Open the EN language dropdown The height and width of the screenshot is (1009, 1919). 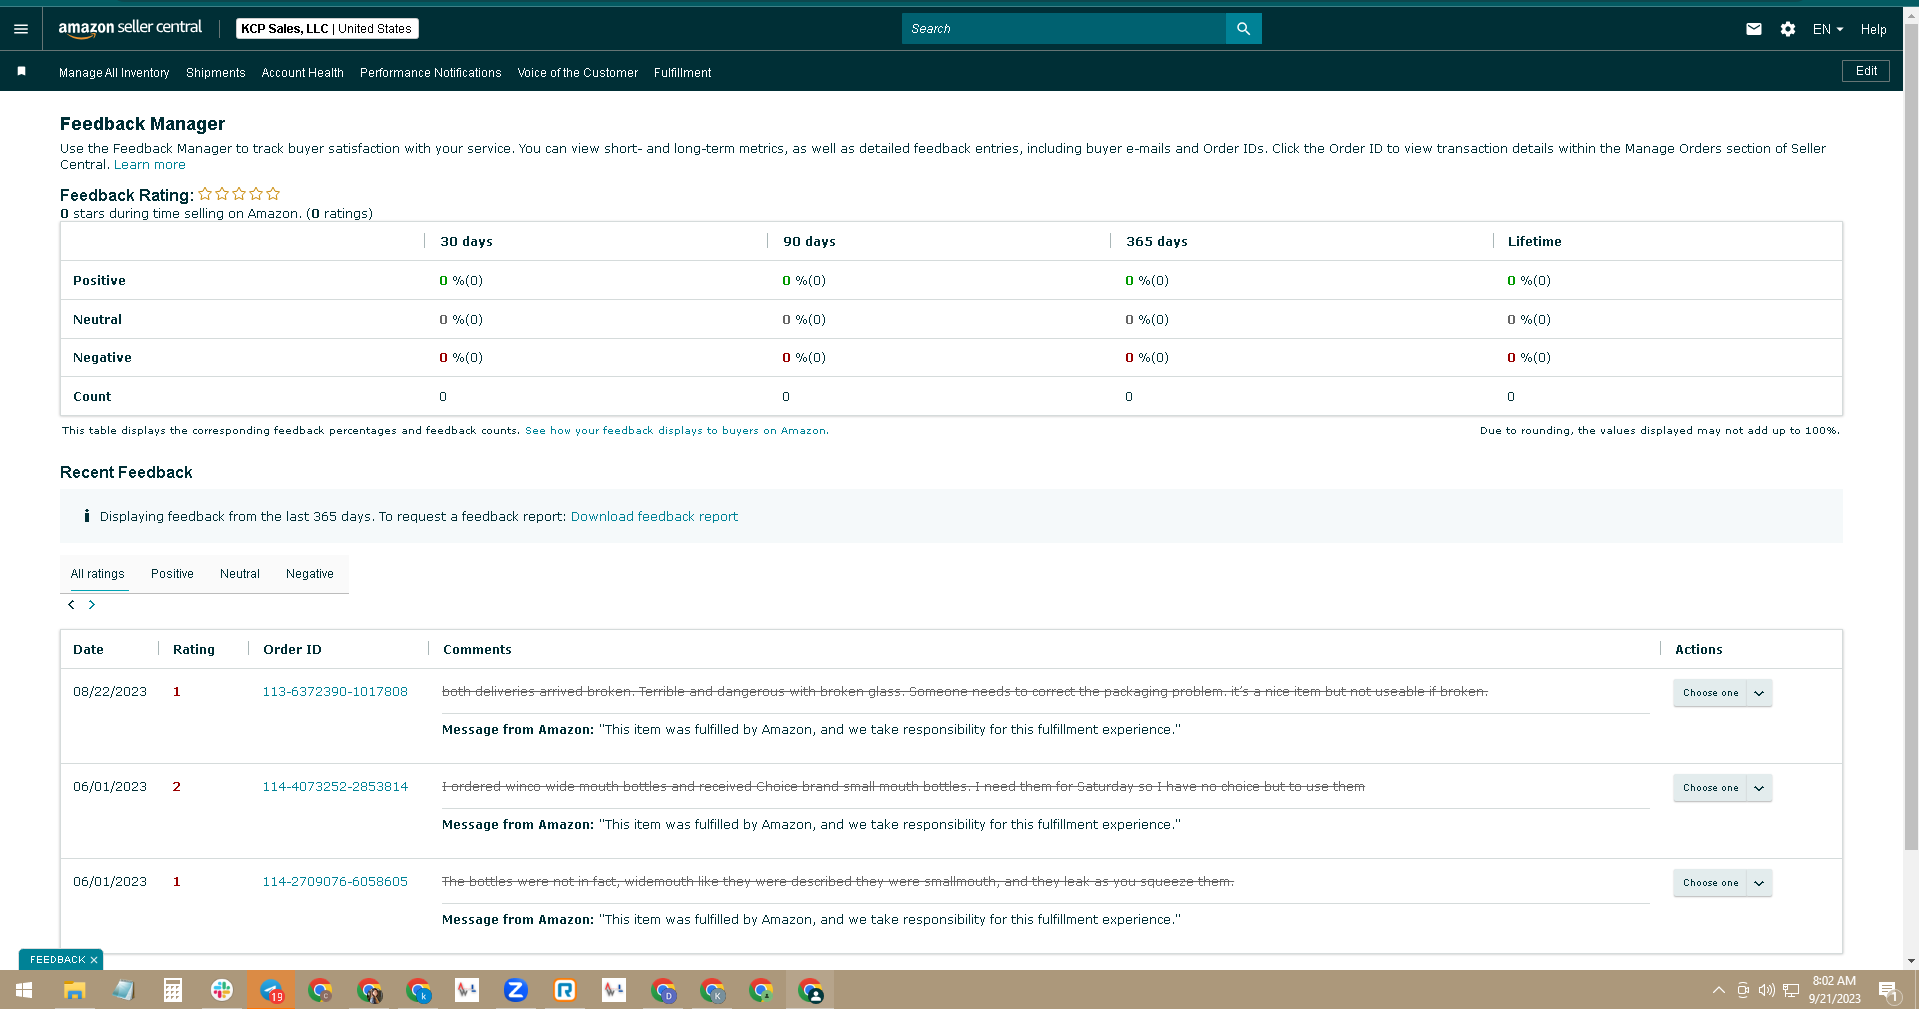click(1828, 29)
